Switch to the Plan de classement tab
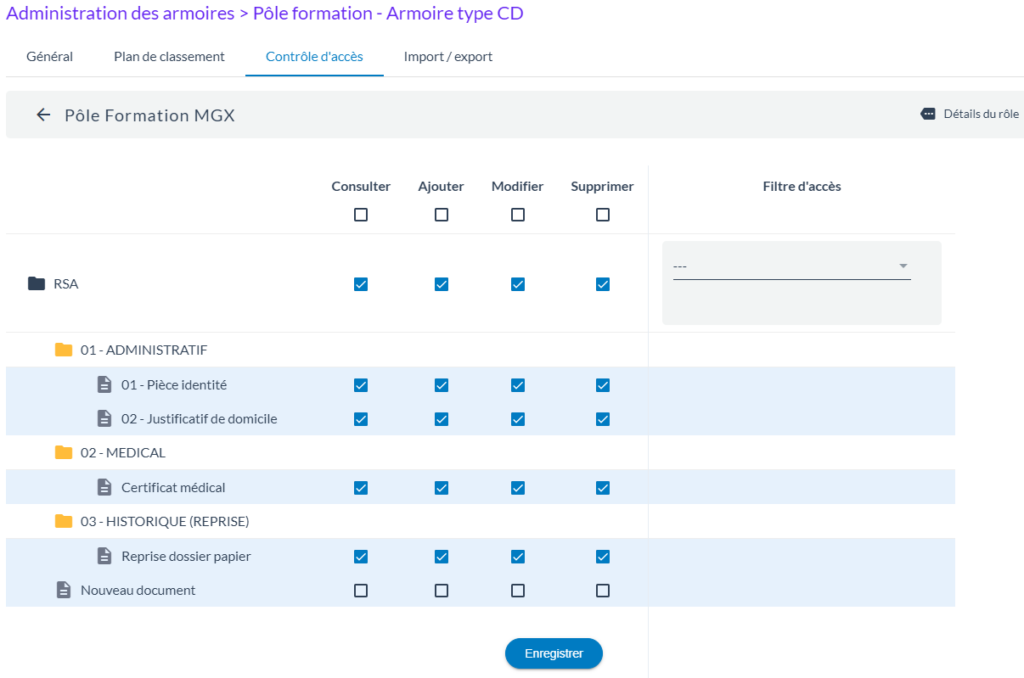1024x678 pixels. point(169,57)
